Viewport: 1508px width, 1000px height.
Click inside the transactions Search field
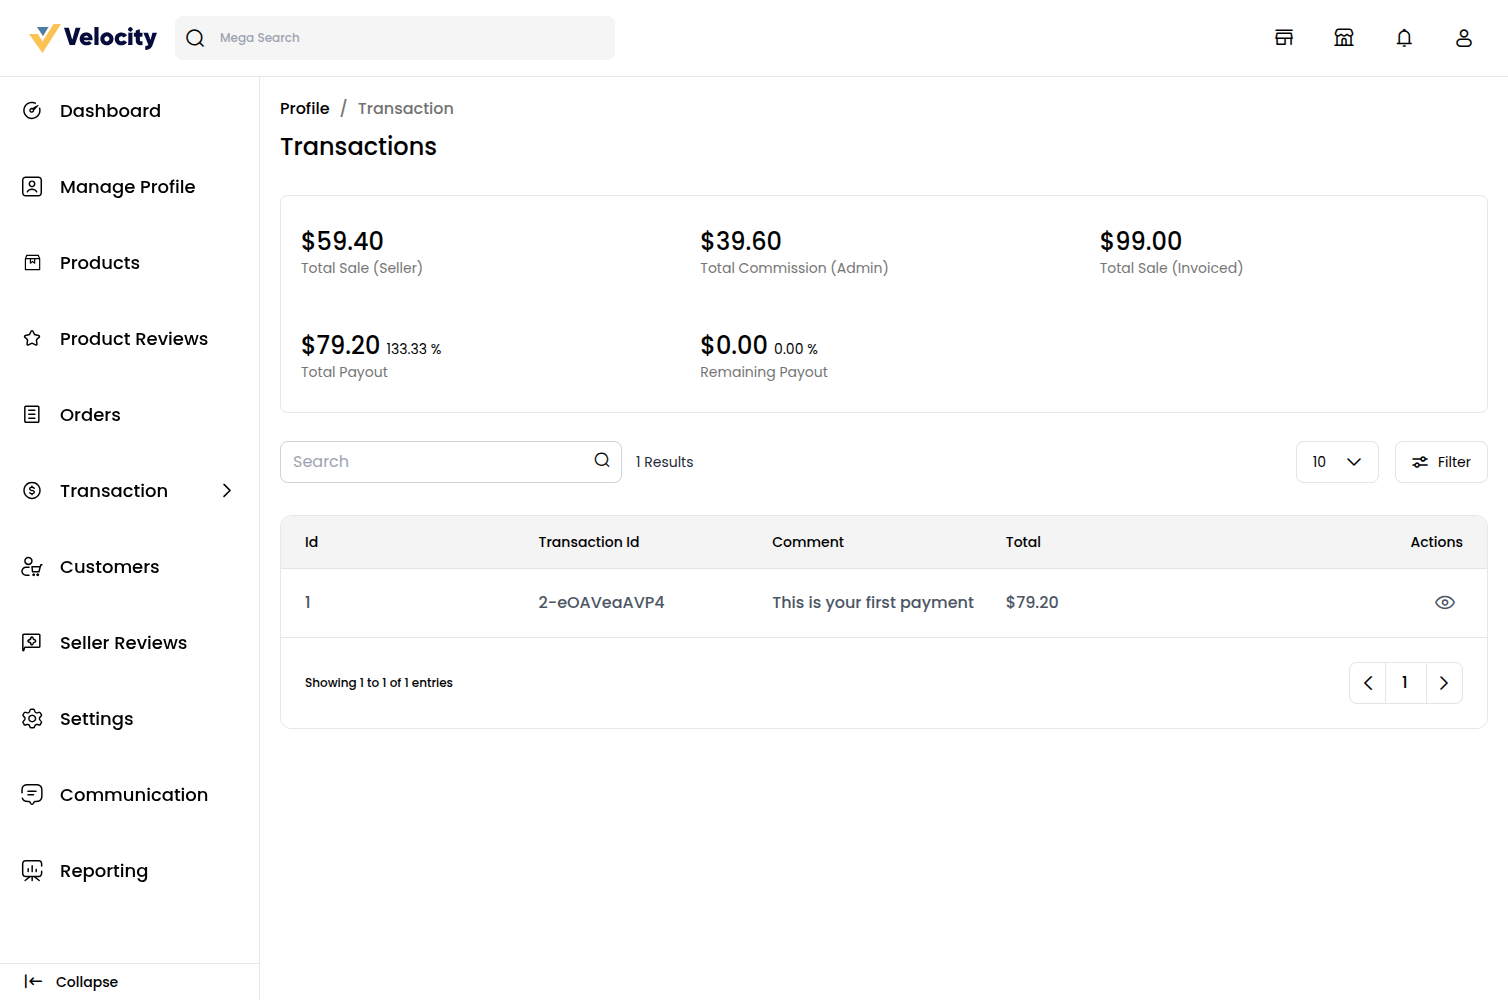point(430,461)
